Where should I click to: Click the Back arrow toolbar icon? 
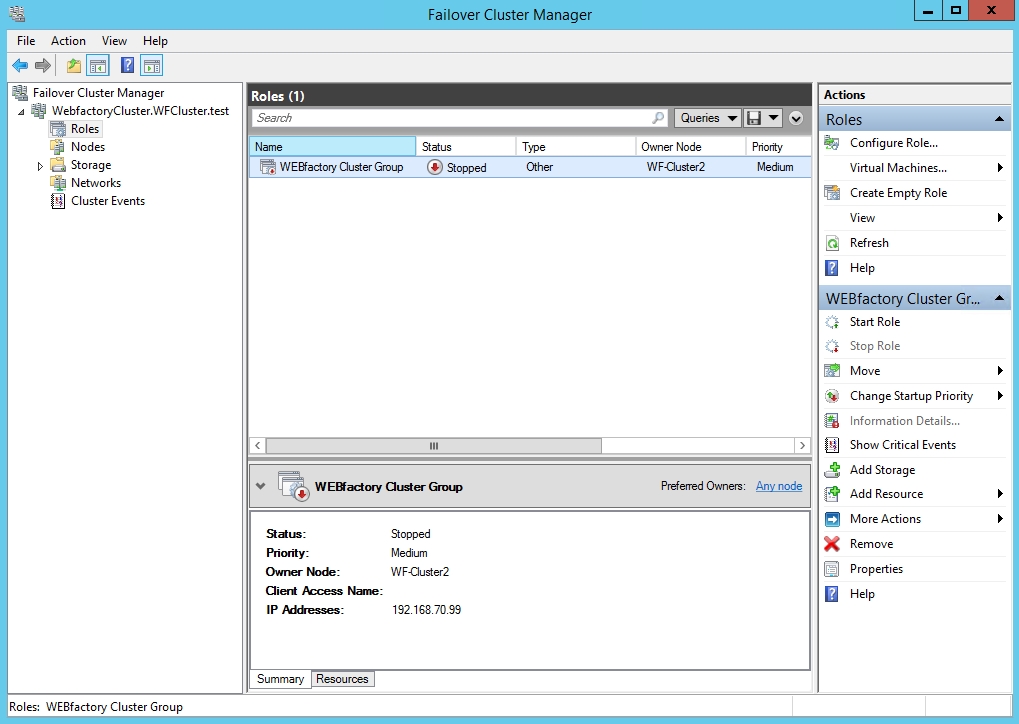(20, 66)
